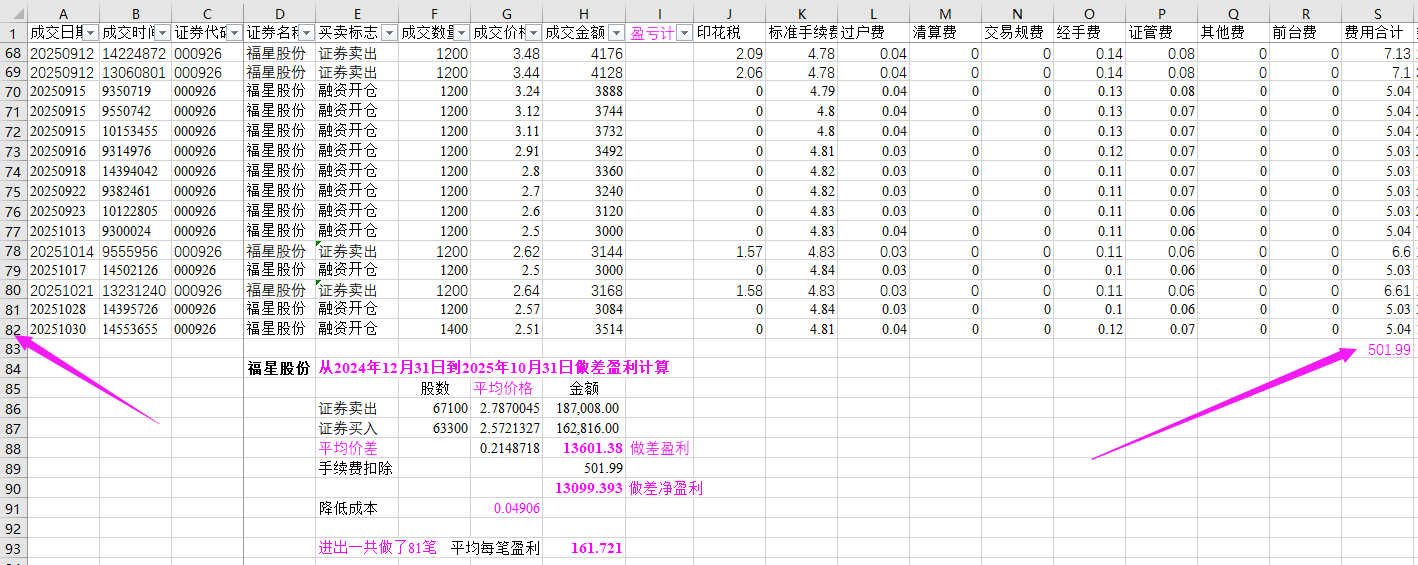Select column K by its header letter

point(802,13)
